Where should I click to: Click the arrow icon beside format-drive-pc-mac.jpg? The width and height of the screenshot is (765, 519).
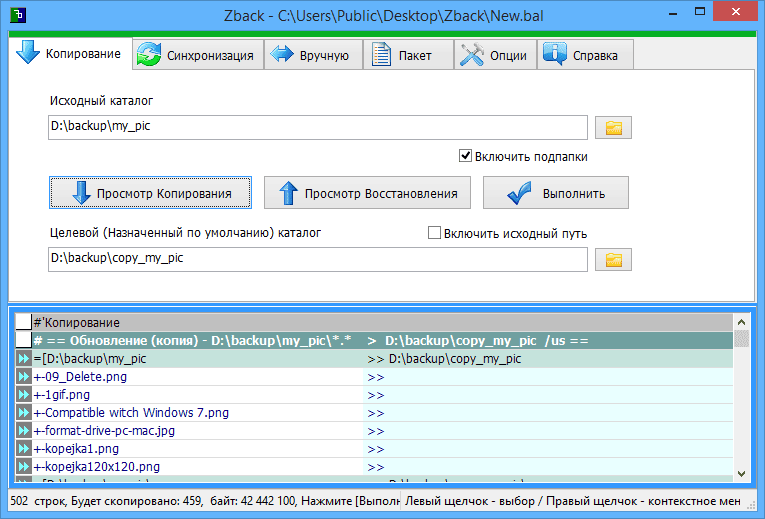(x=23, y=431)
